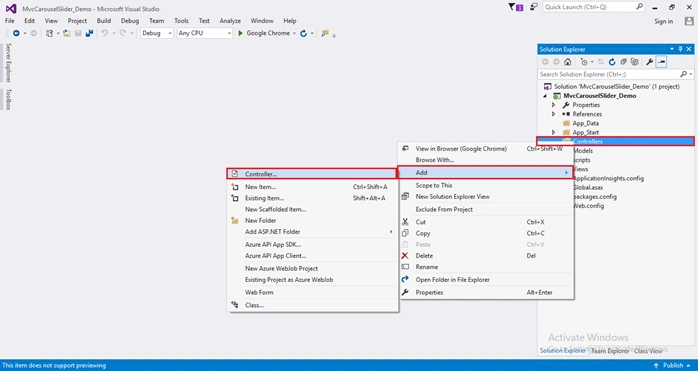Click the Class icon in Add submenu
This screenshot has width=698, height=371.
[x=235, y=305]
